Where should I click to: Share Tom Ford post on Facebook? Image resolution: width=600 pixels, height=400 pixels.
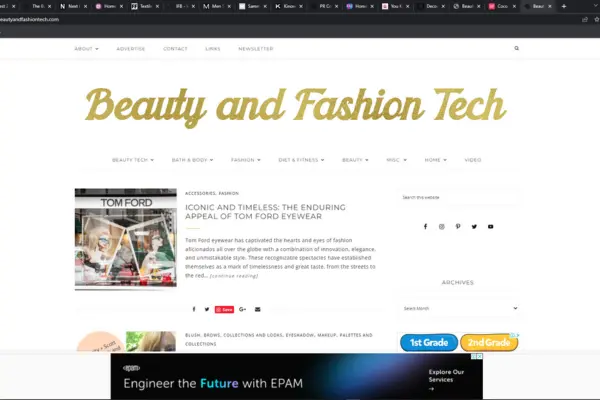[194, 309]
